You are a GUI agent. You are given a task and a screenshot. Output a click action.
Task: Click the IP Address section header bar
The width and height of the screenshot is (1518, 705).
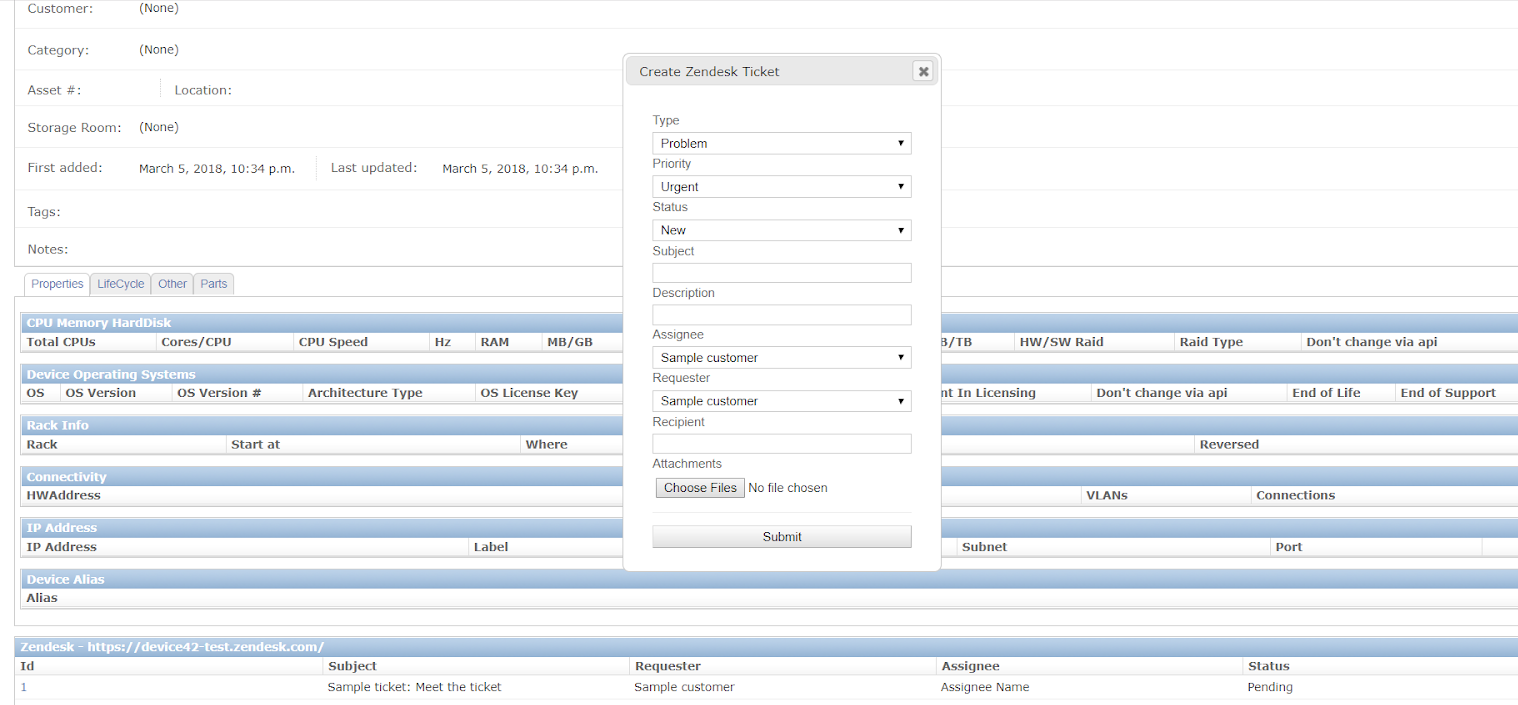pos(768,528)
